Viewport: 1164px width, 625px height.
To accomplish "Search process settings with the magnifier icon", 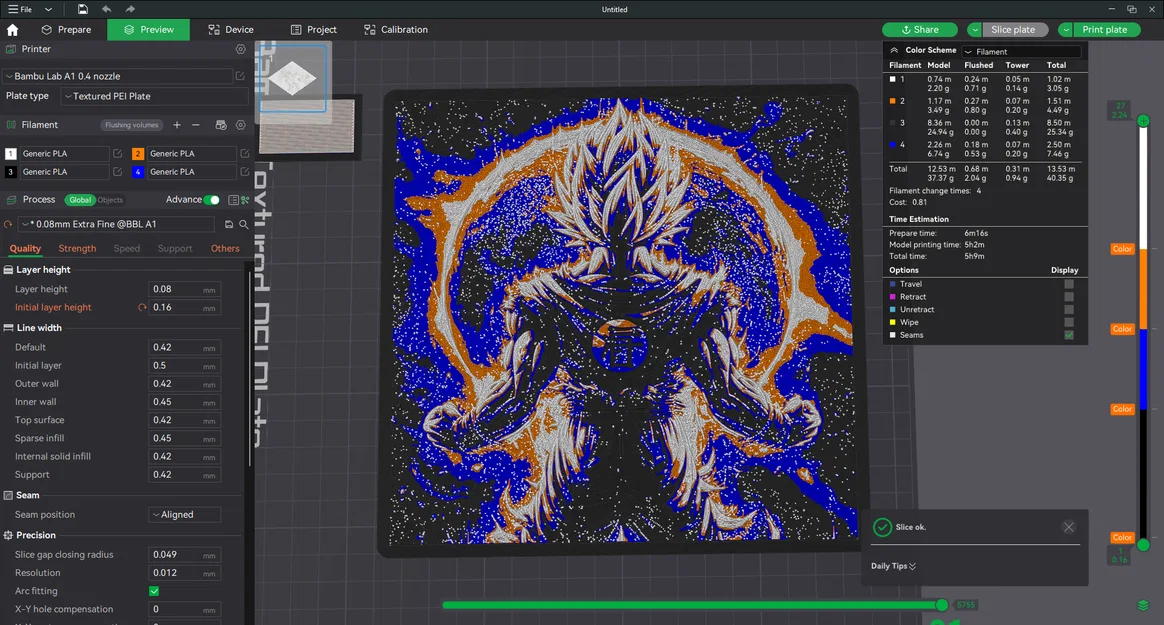I will (x=243, y=224).
